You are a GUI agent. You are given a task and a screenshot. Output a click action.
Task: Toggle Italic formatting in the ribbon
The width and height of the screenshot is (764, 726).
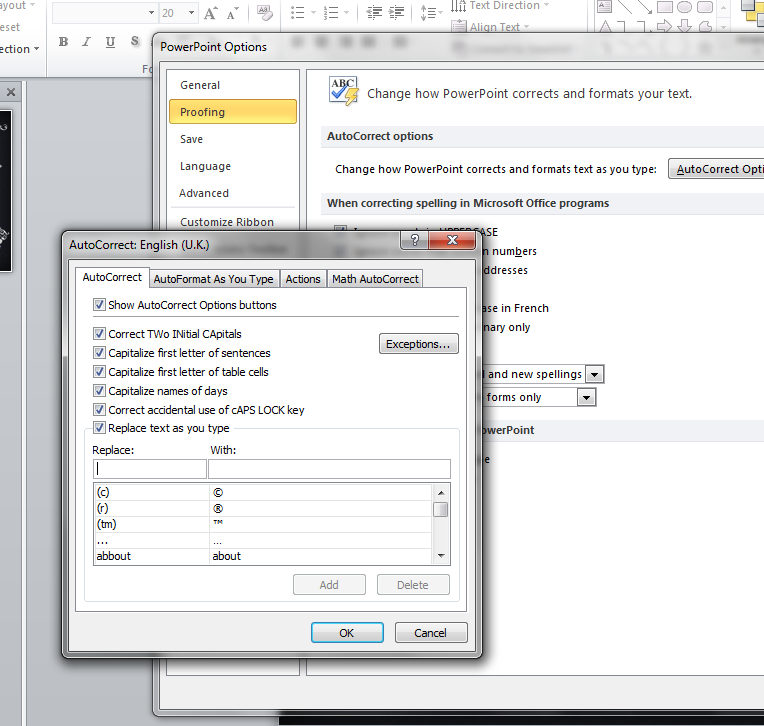[x=86, y=42]
